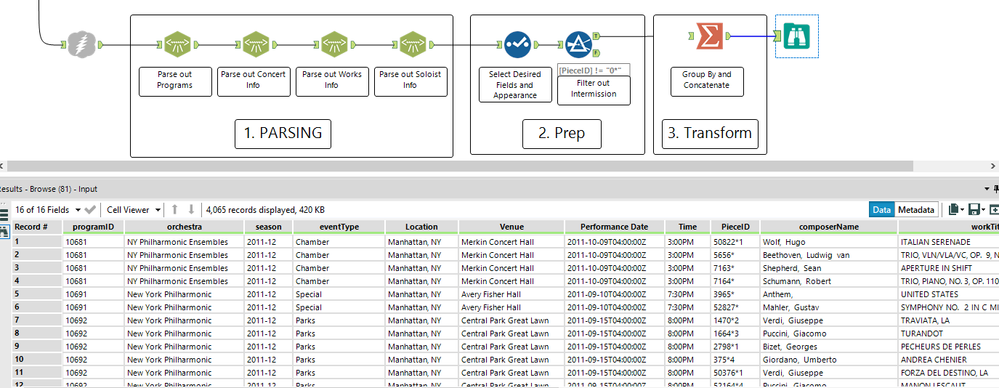Move to next record with down arrow
999x388 pixels.
pos(190,210)
